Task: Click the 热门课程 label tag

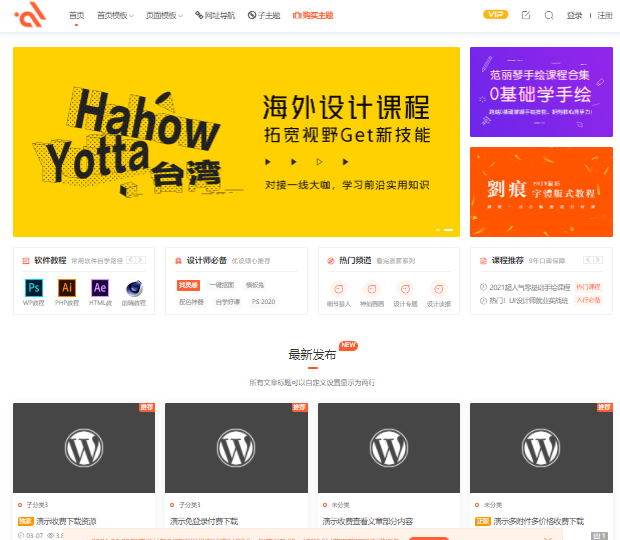Action: [x=588, y=287]
